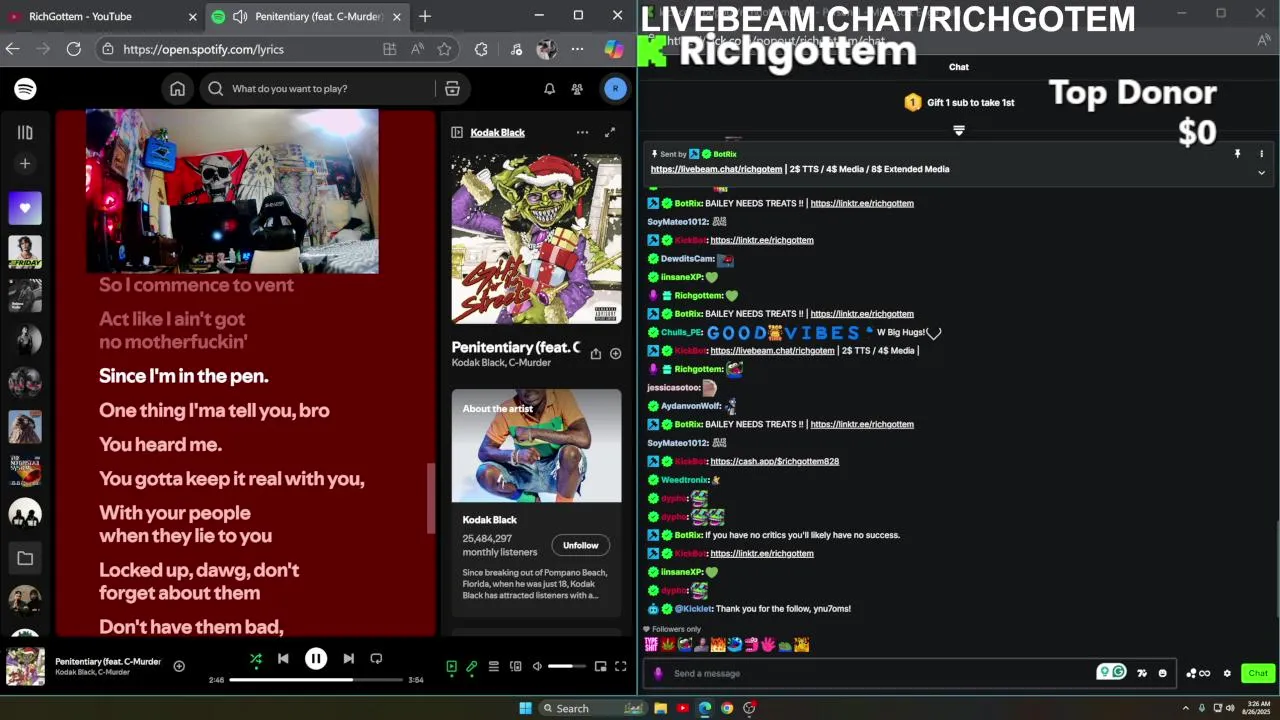Toggle the lyrics microphone icon
The image size is (1280, 720).
pyautogui.click(x=472, y=666)
